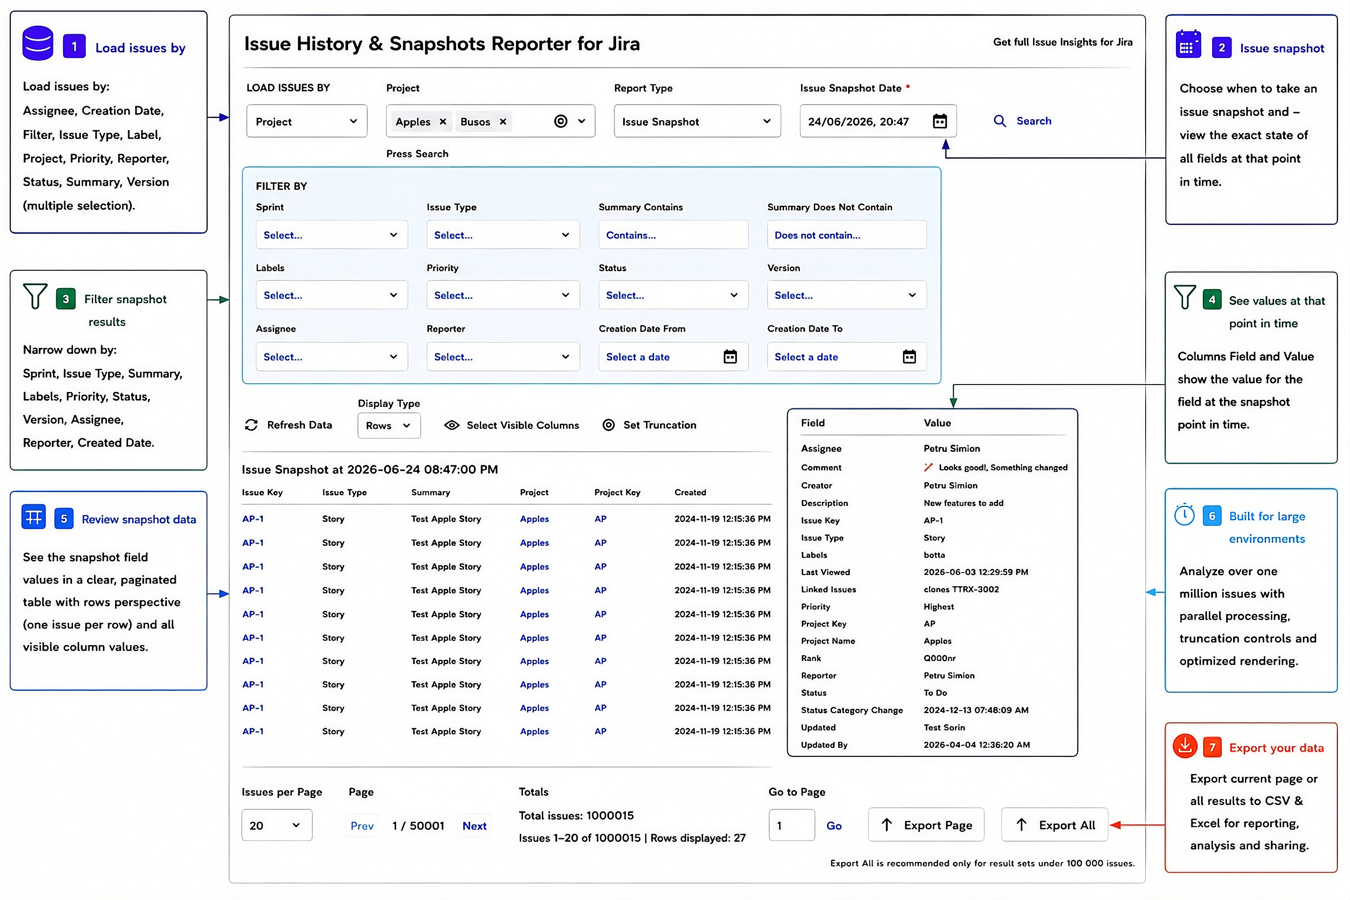Click the Go link beside page input

point(834,826)
